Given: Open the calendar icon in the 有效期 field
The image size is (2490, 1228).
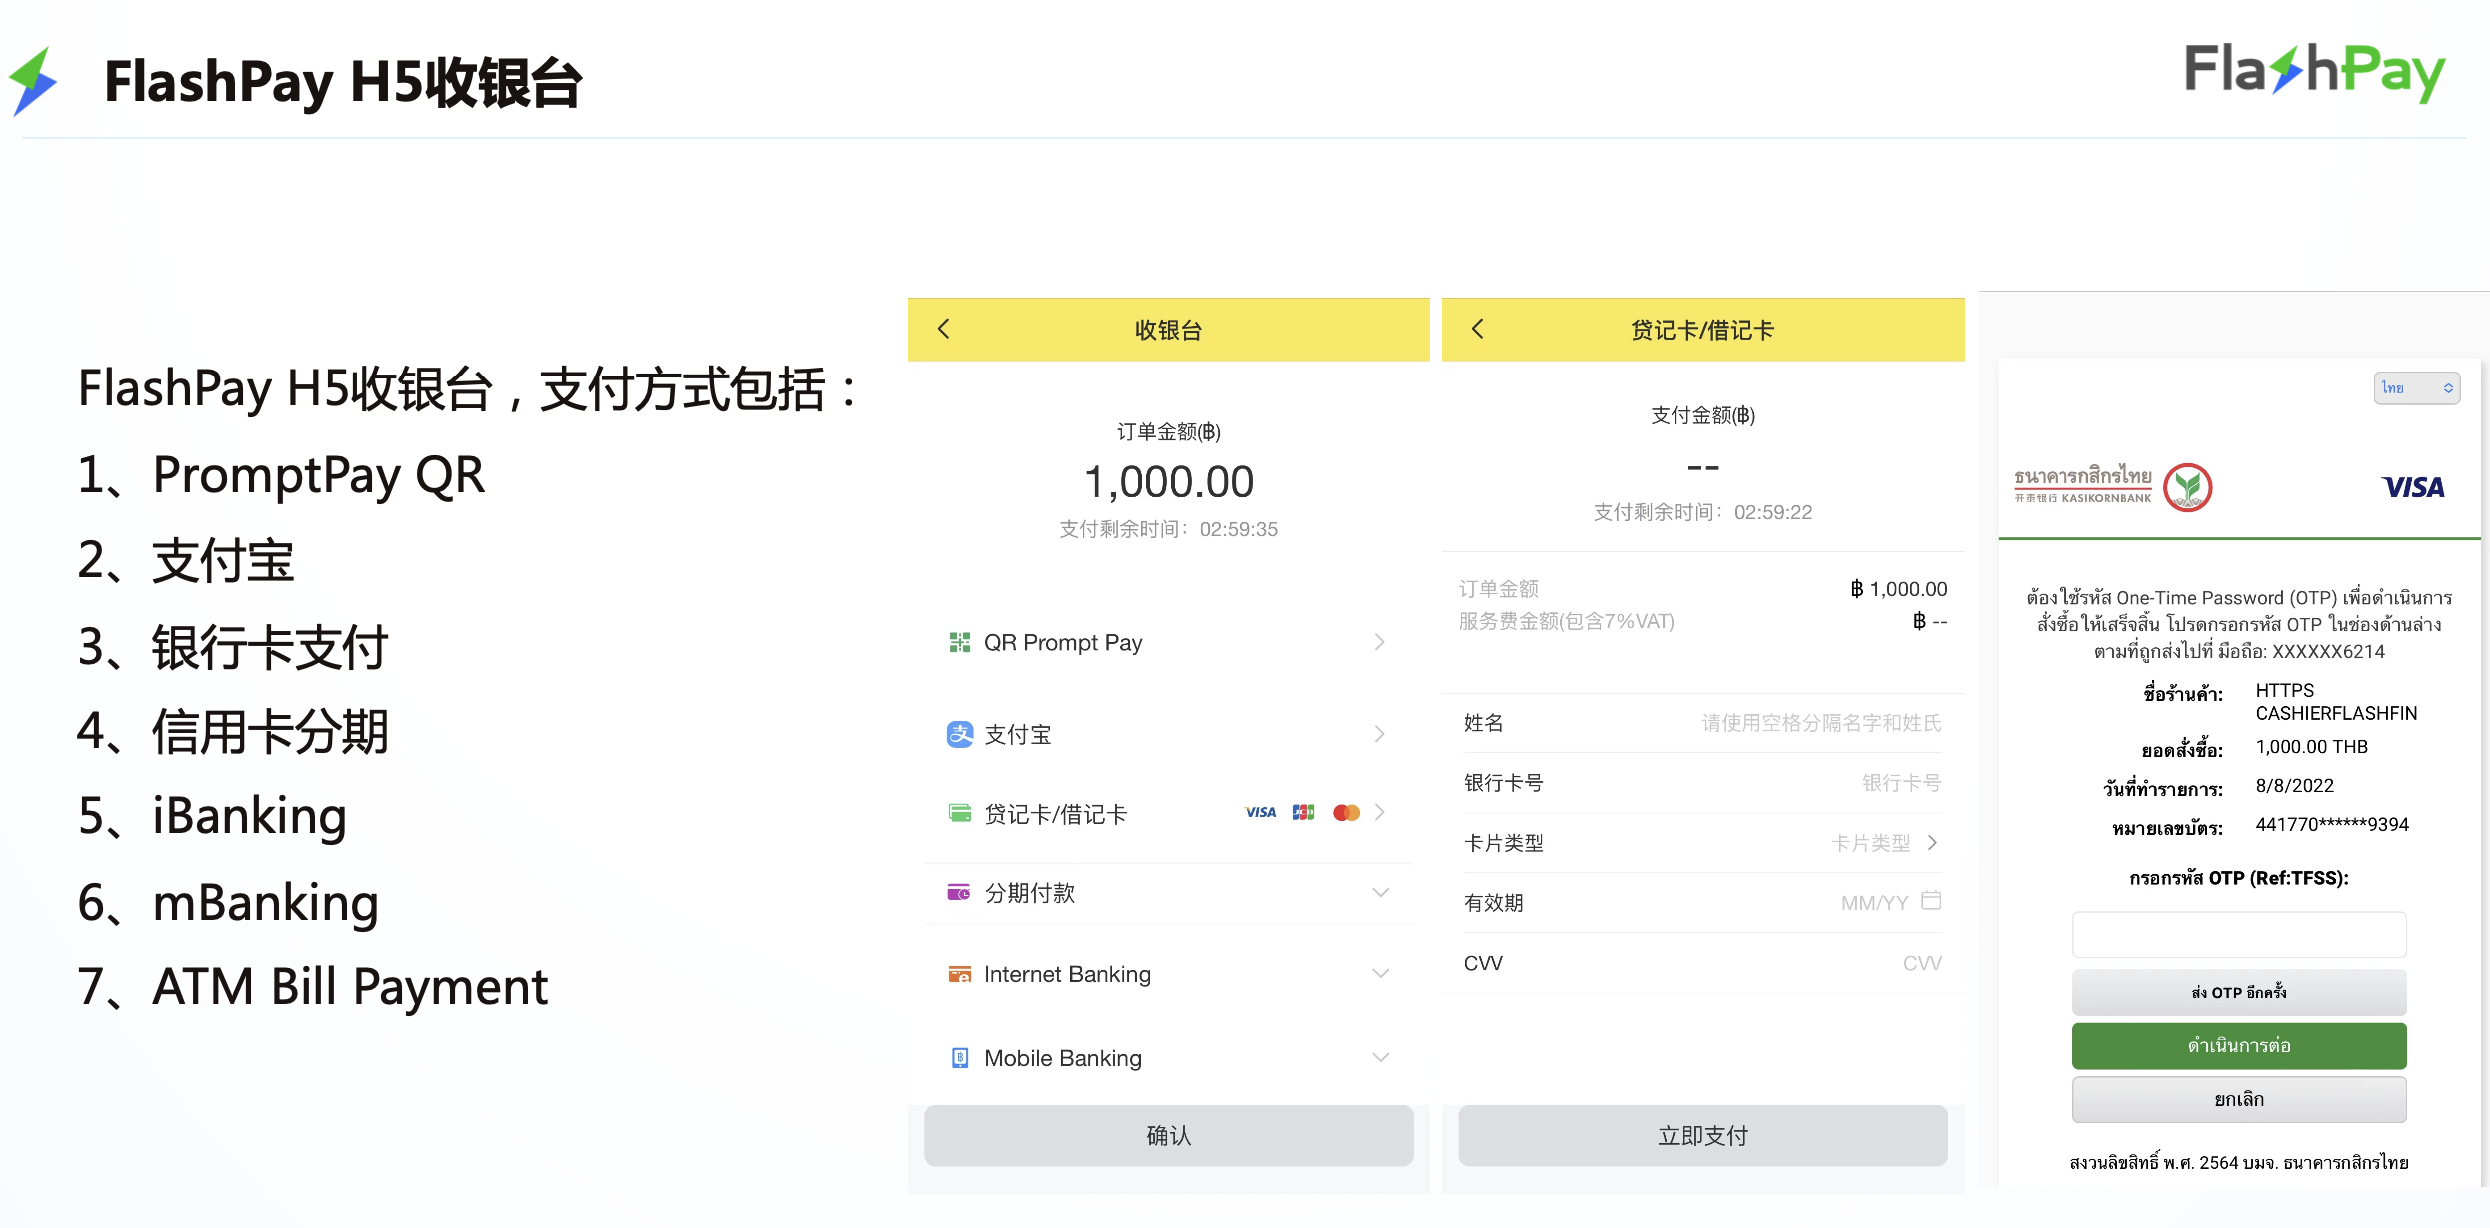Looking at the screenshot, I should click(x=1932, y=901).
